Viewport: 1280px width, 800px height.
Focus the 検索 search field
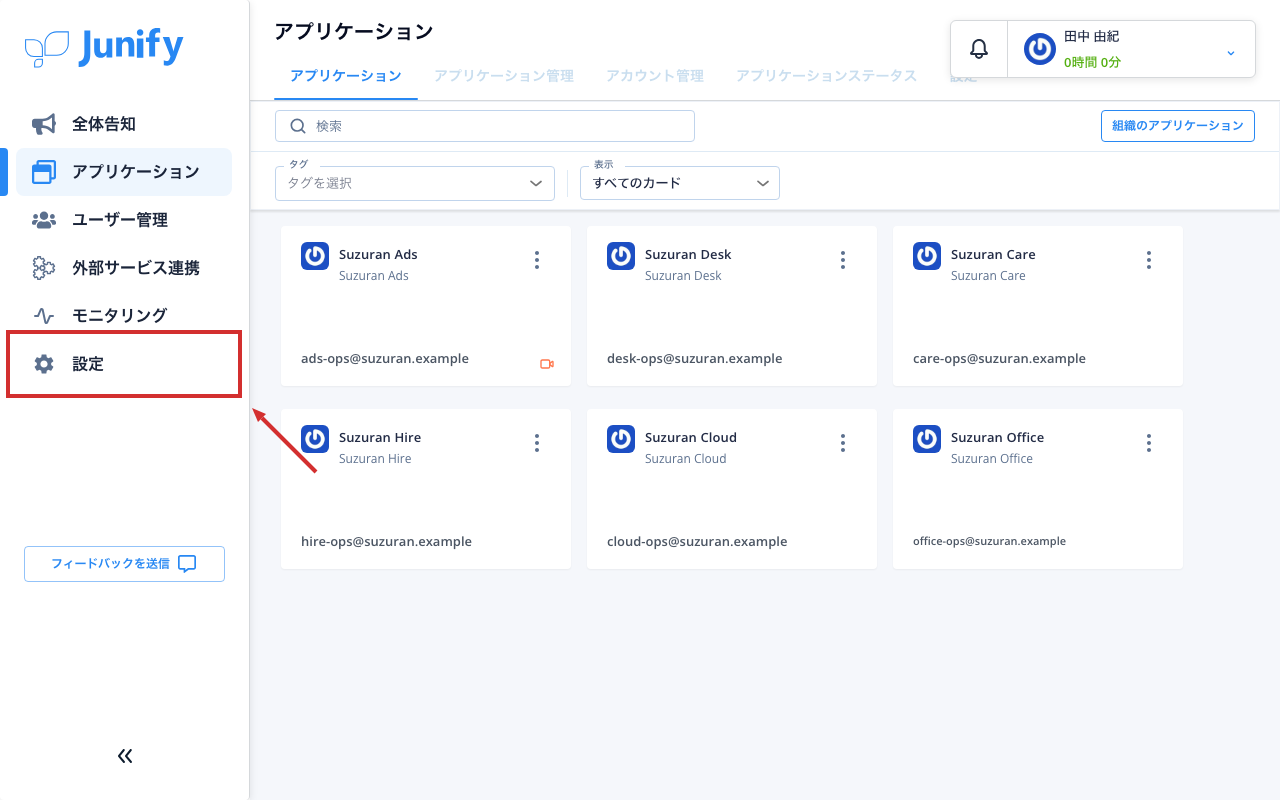[485, 126]
